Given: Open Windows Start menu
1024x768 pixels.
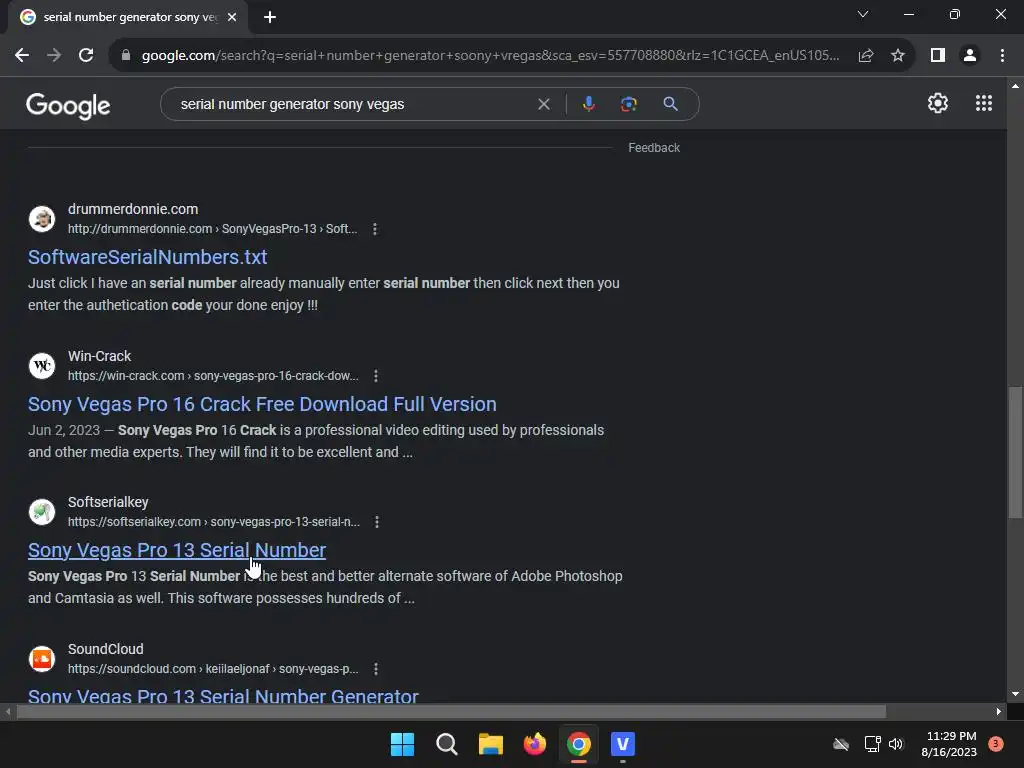Looking at the screenshot, I should coord(402,744).
